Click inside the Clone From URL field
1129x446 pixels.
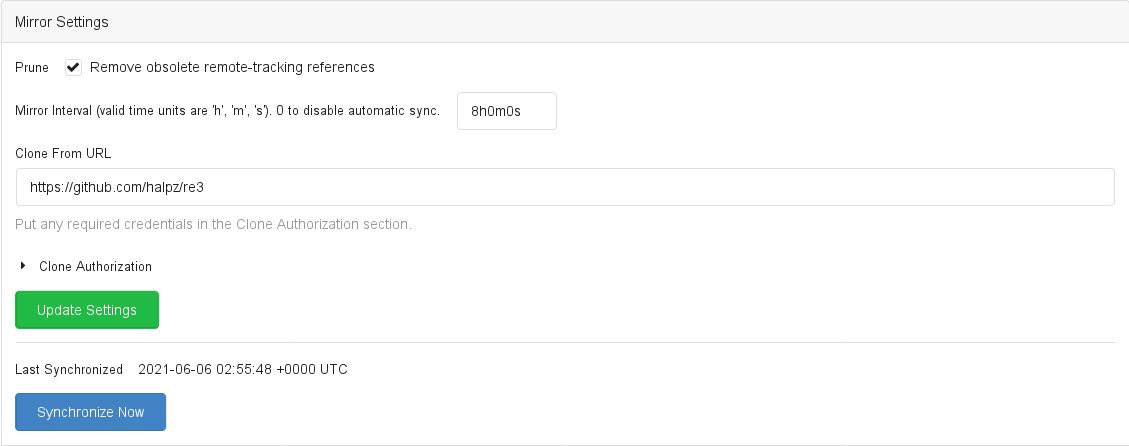click(565, 187)
